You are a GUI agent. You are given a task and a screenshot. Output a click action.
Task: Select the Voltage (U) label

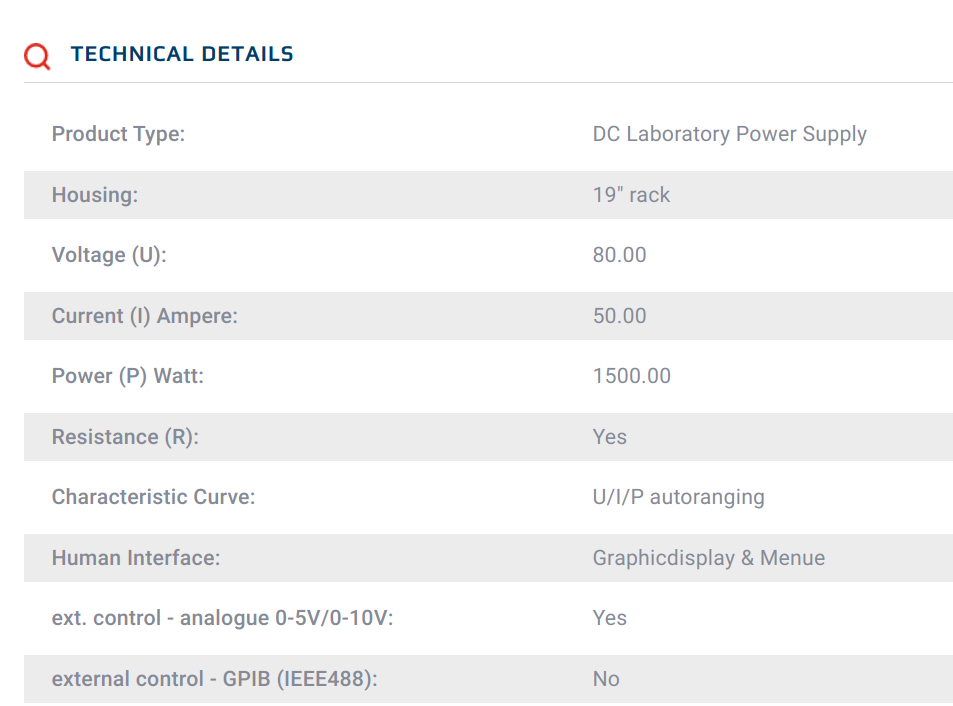tap(109, 255)
